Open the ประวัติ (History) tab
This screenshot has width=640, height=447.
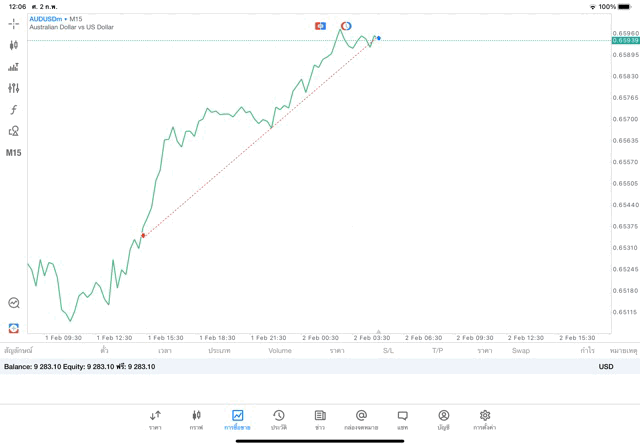[278, 419]
